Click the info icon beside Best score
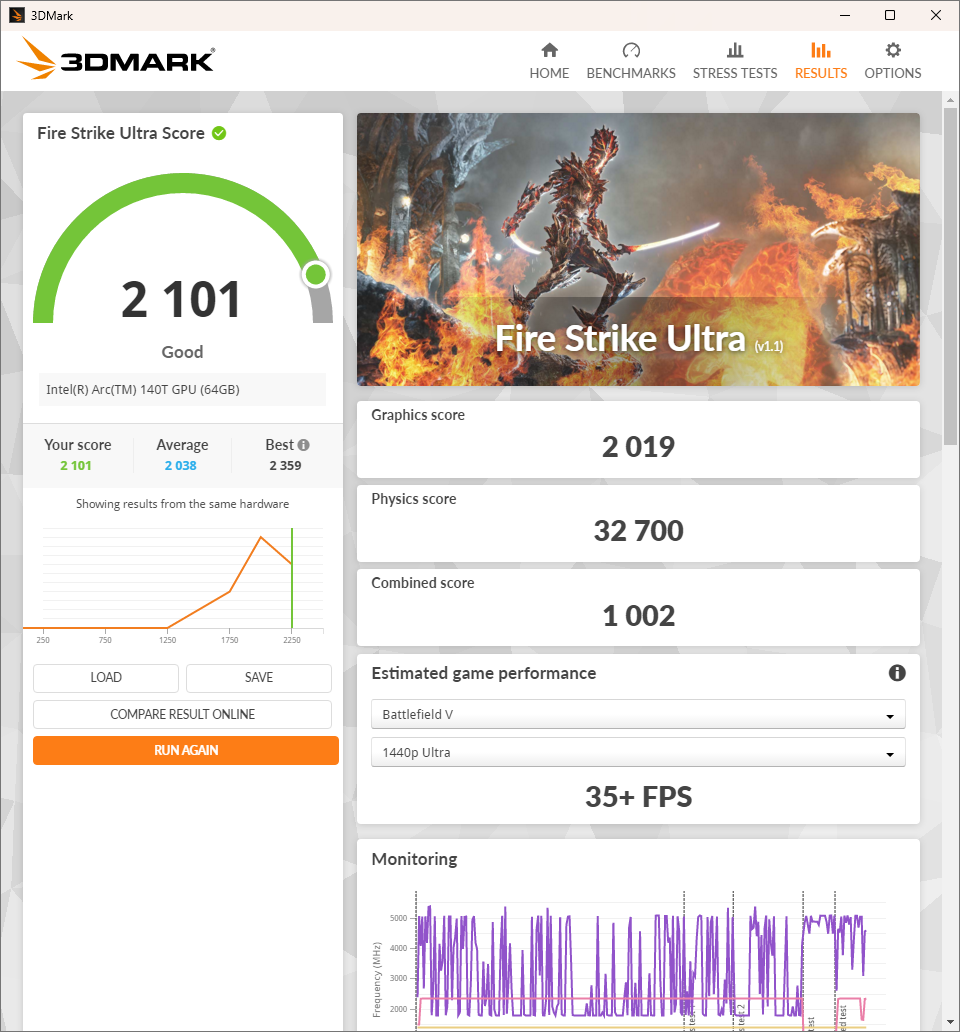Image resolution: width=960 pixels, height=1032 pixels. pos(303,445)
